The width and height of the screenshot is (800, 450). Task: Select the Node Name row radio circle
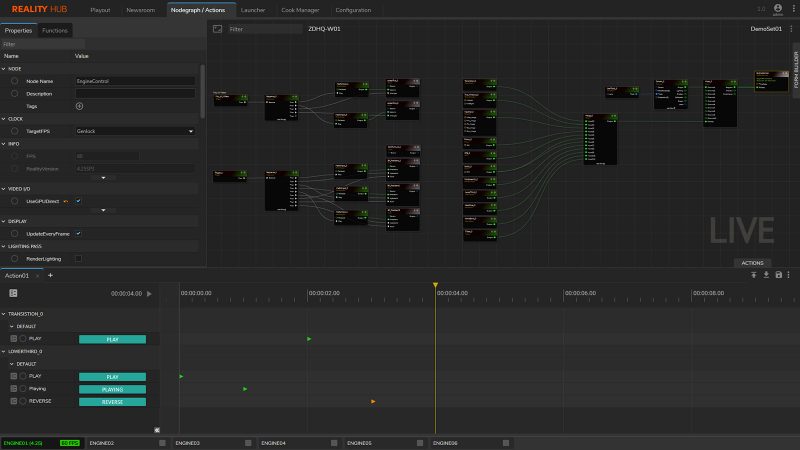click(14, 81)
